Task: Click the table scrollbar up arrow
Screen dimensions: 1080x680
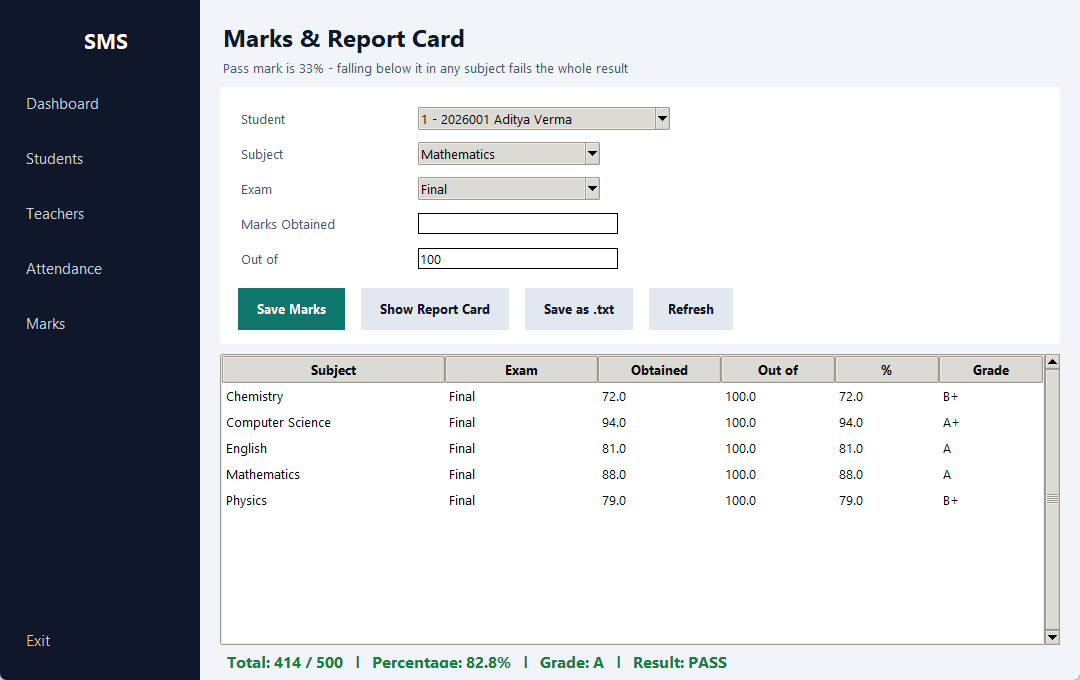Action: (1052, 362)
